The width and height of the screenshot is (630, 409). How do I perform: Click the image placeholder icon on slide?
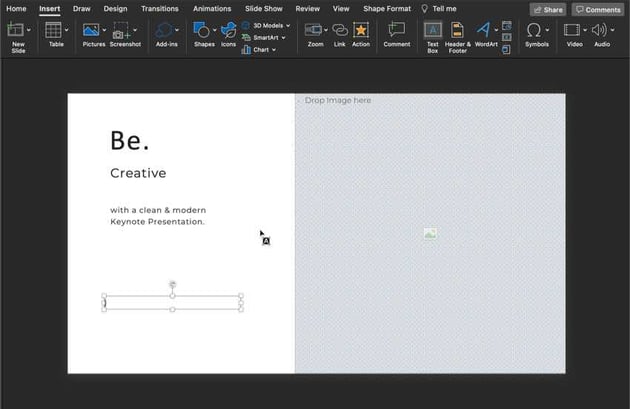(x=430, y=233)
